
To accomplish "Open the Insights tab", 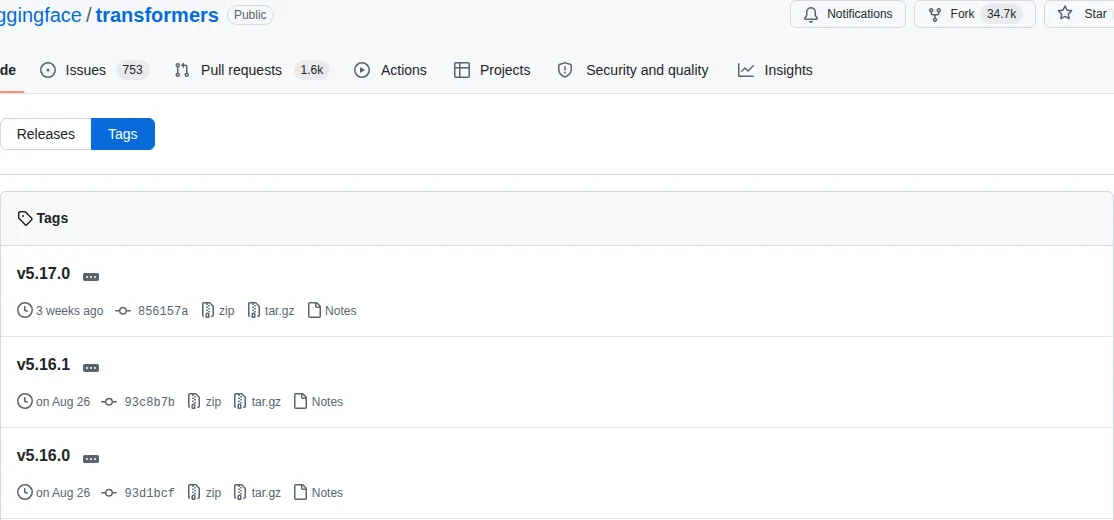I will pos(774,70).
